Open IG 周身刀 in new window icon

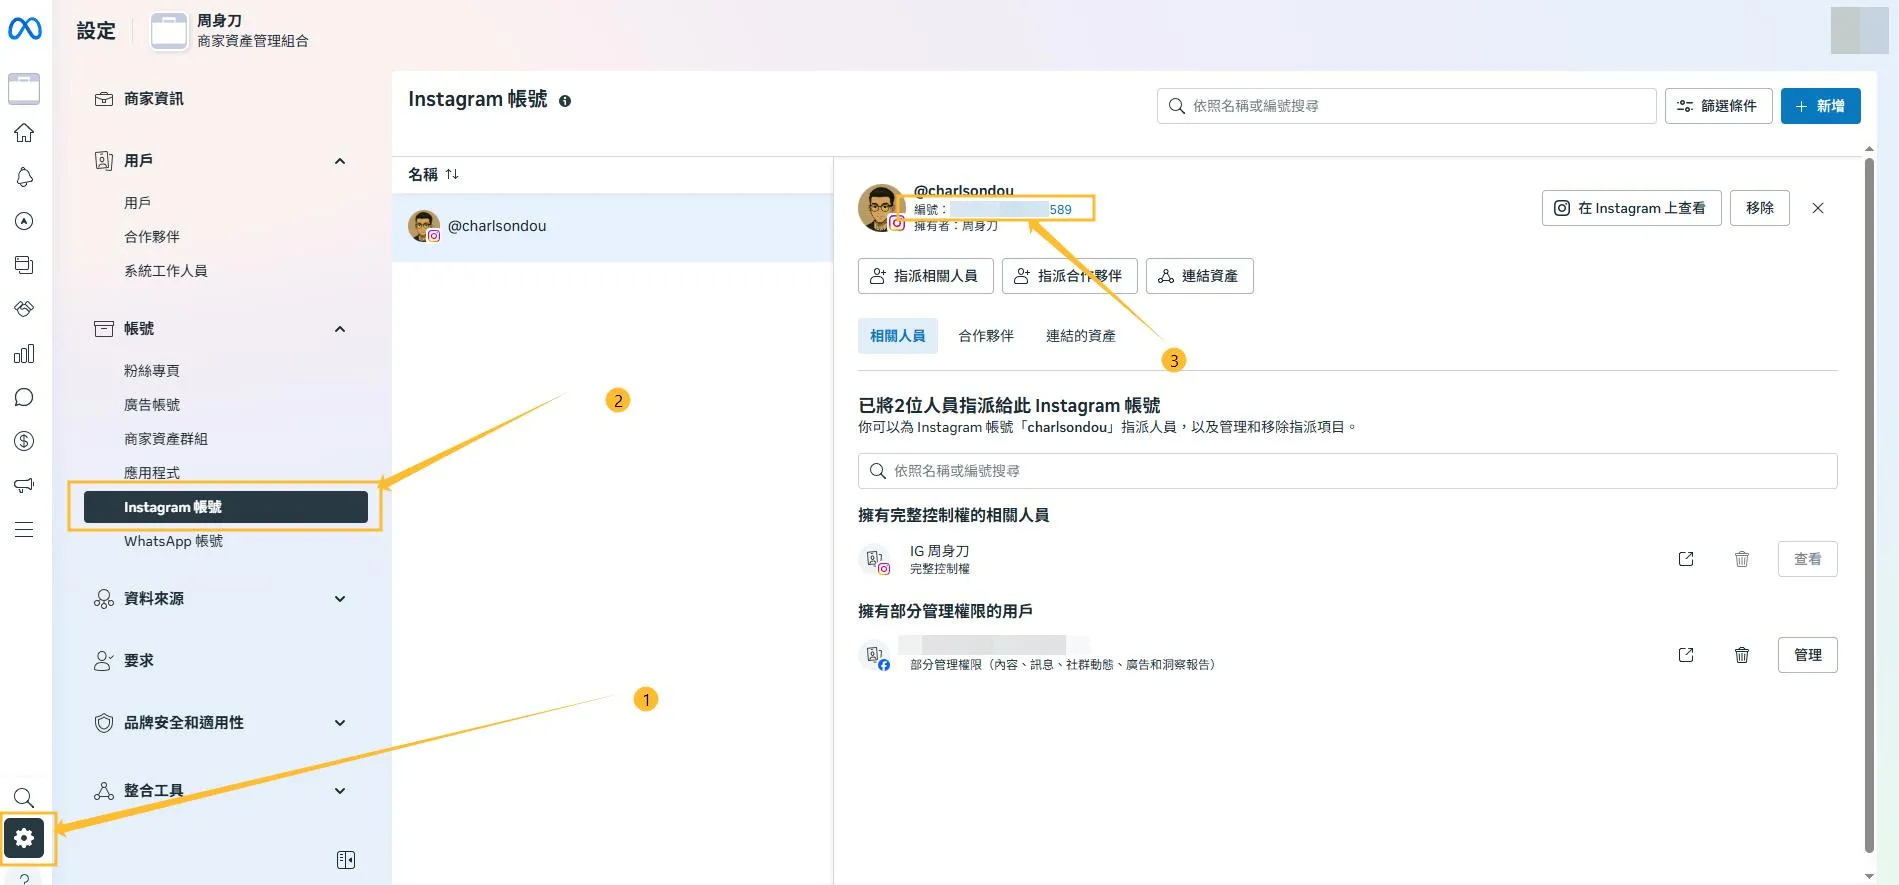point(1686,559)
